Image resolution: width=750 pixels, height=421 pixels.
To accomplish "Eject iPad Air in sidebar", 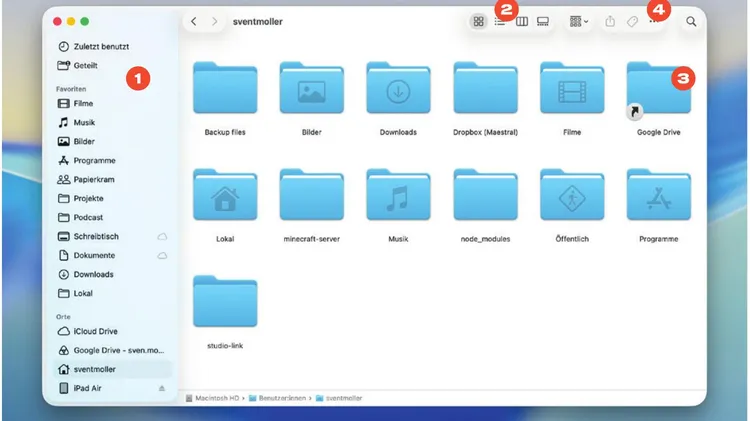I will 162,388.
